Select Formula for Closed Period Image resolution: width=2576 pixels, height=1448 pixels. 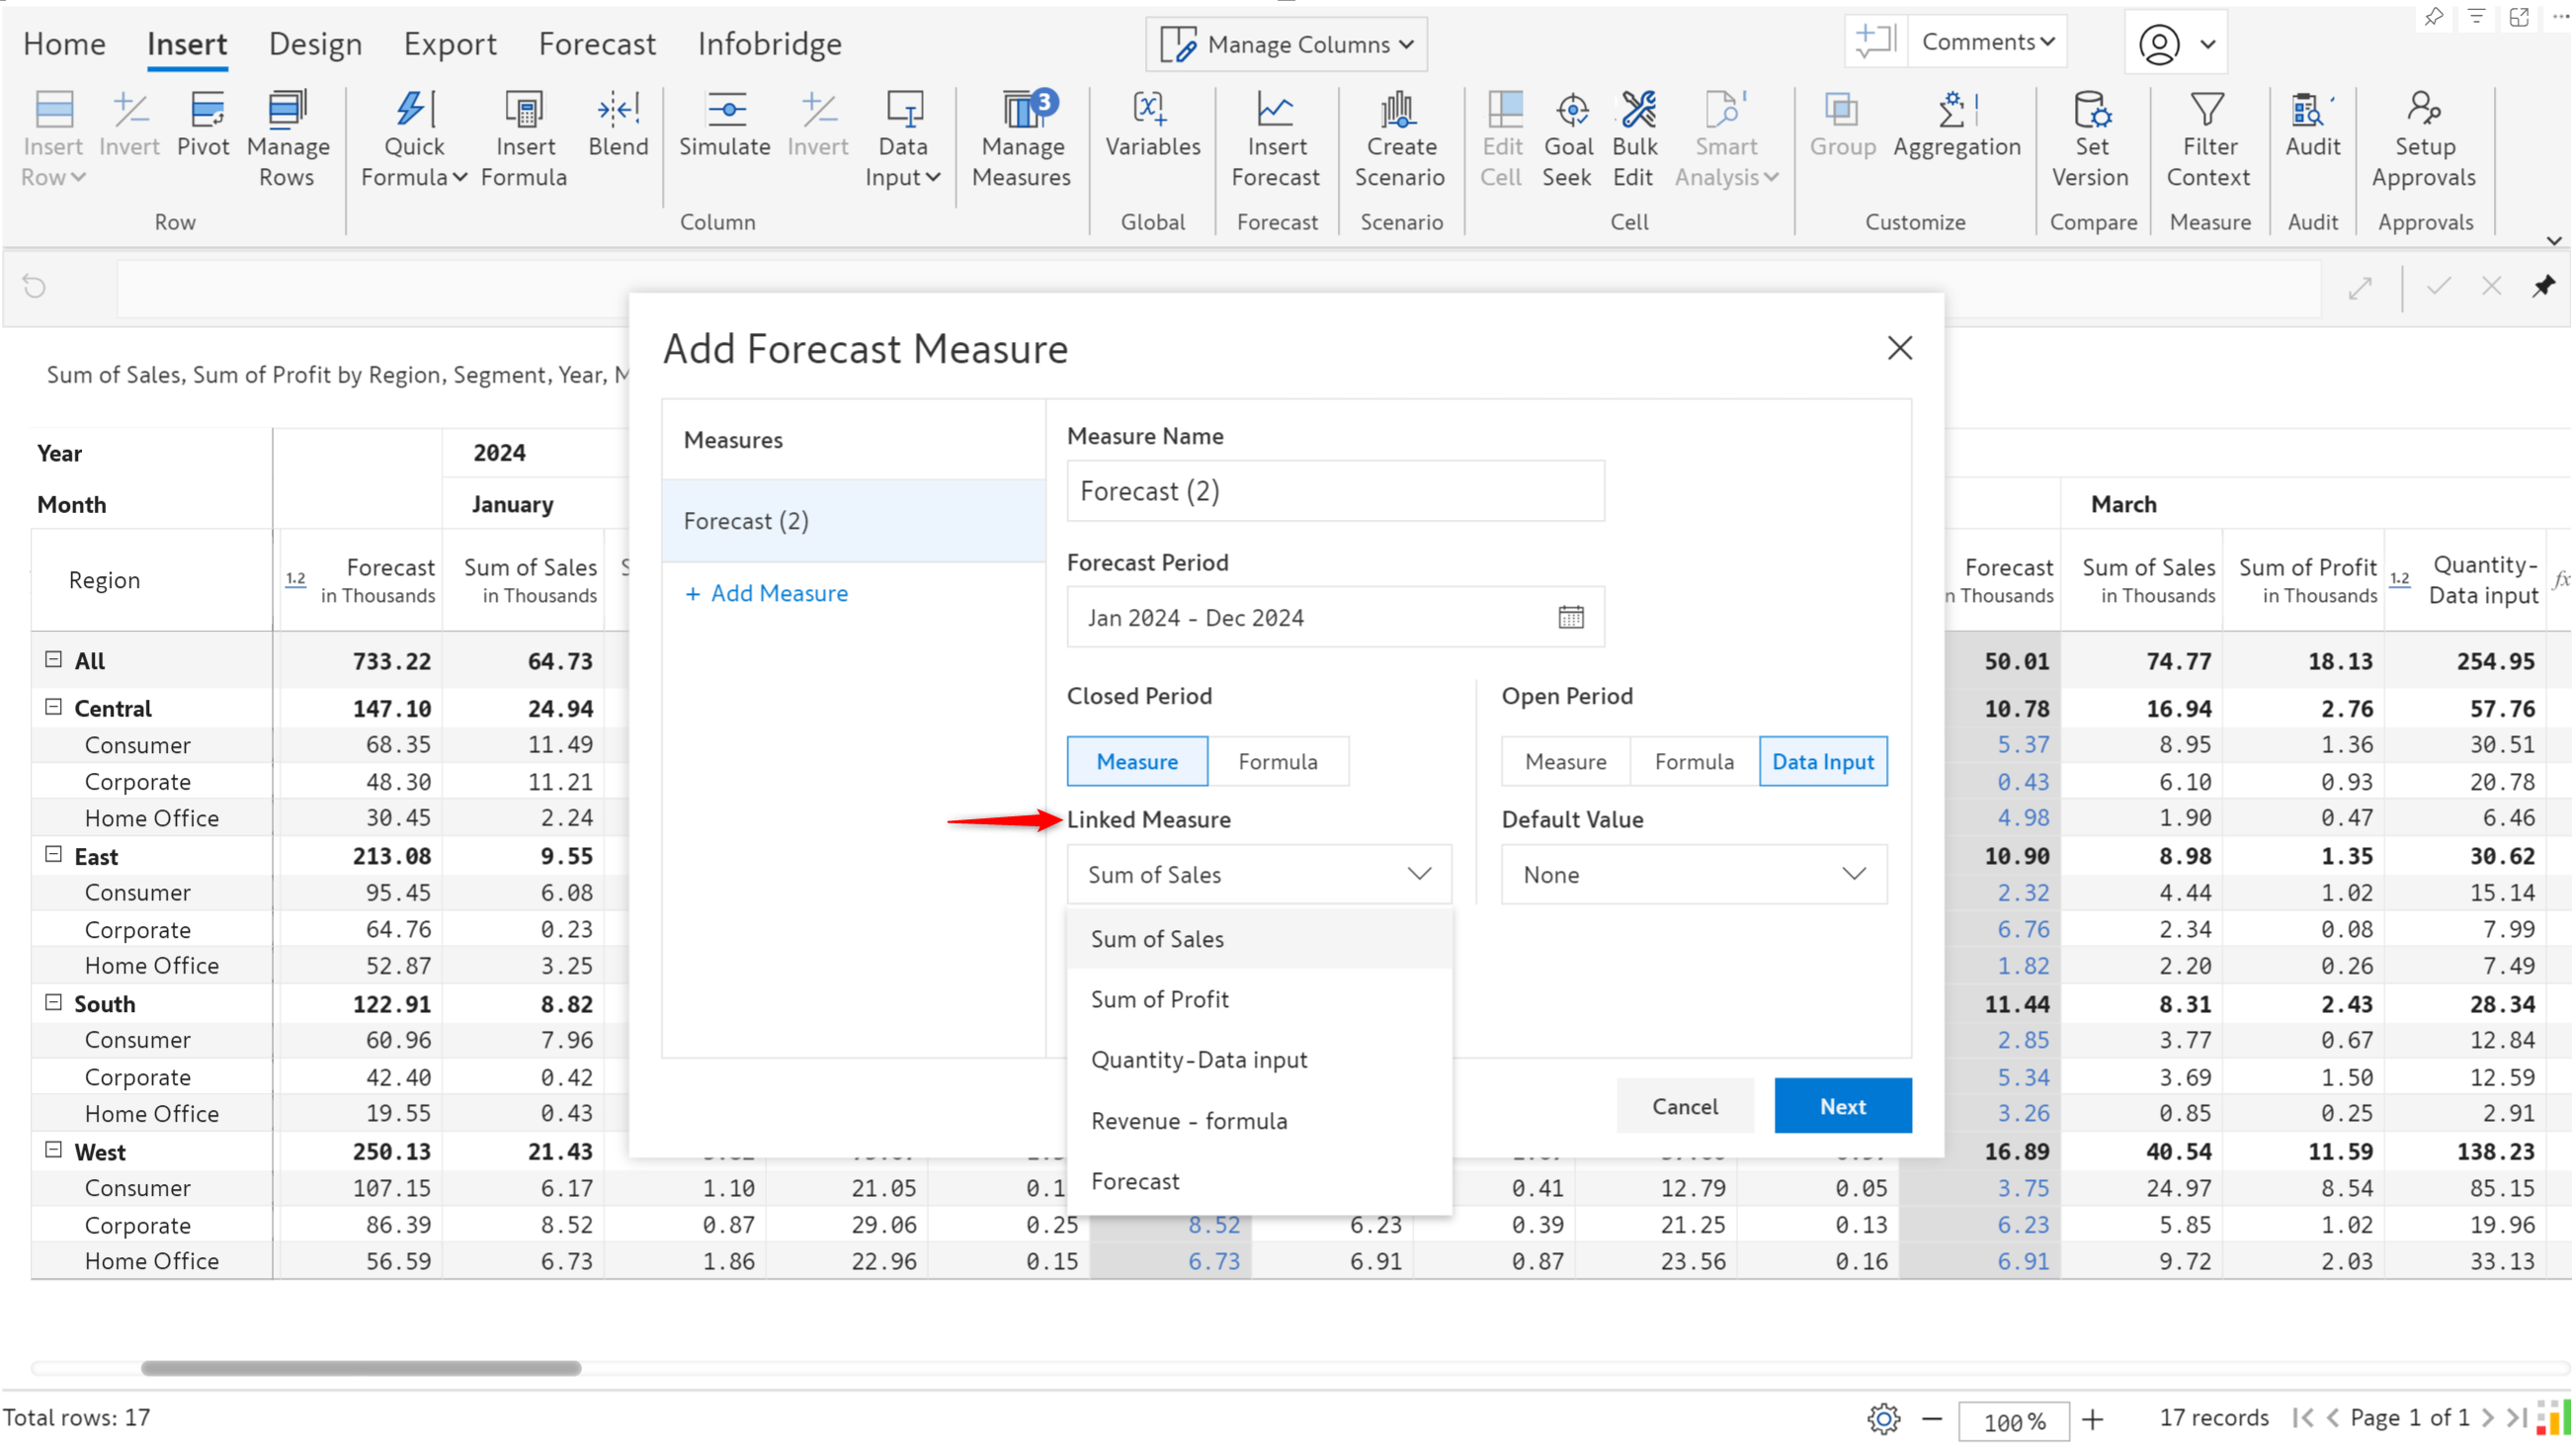1277,761
